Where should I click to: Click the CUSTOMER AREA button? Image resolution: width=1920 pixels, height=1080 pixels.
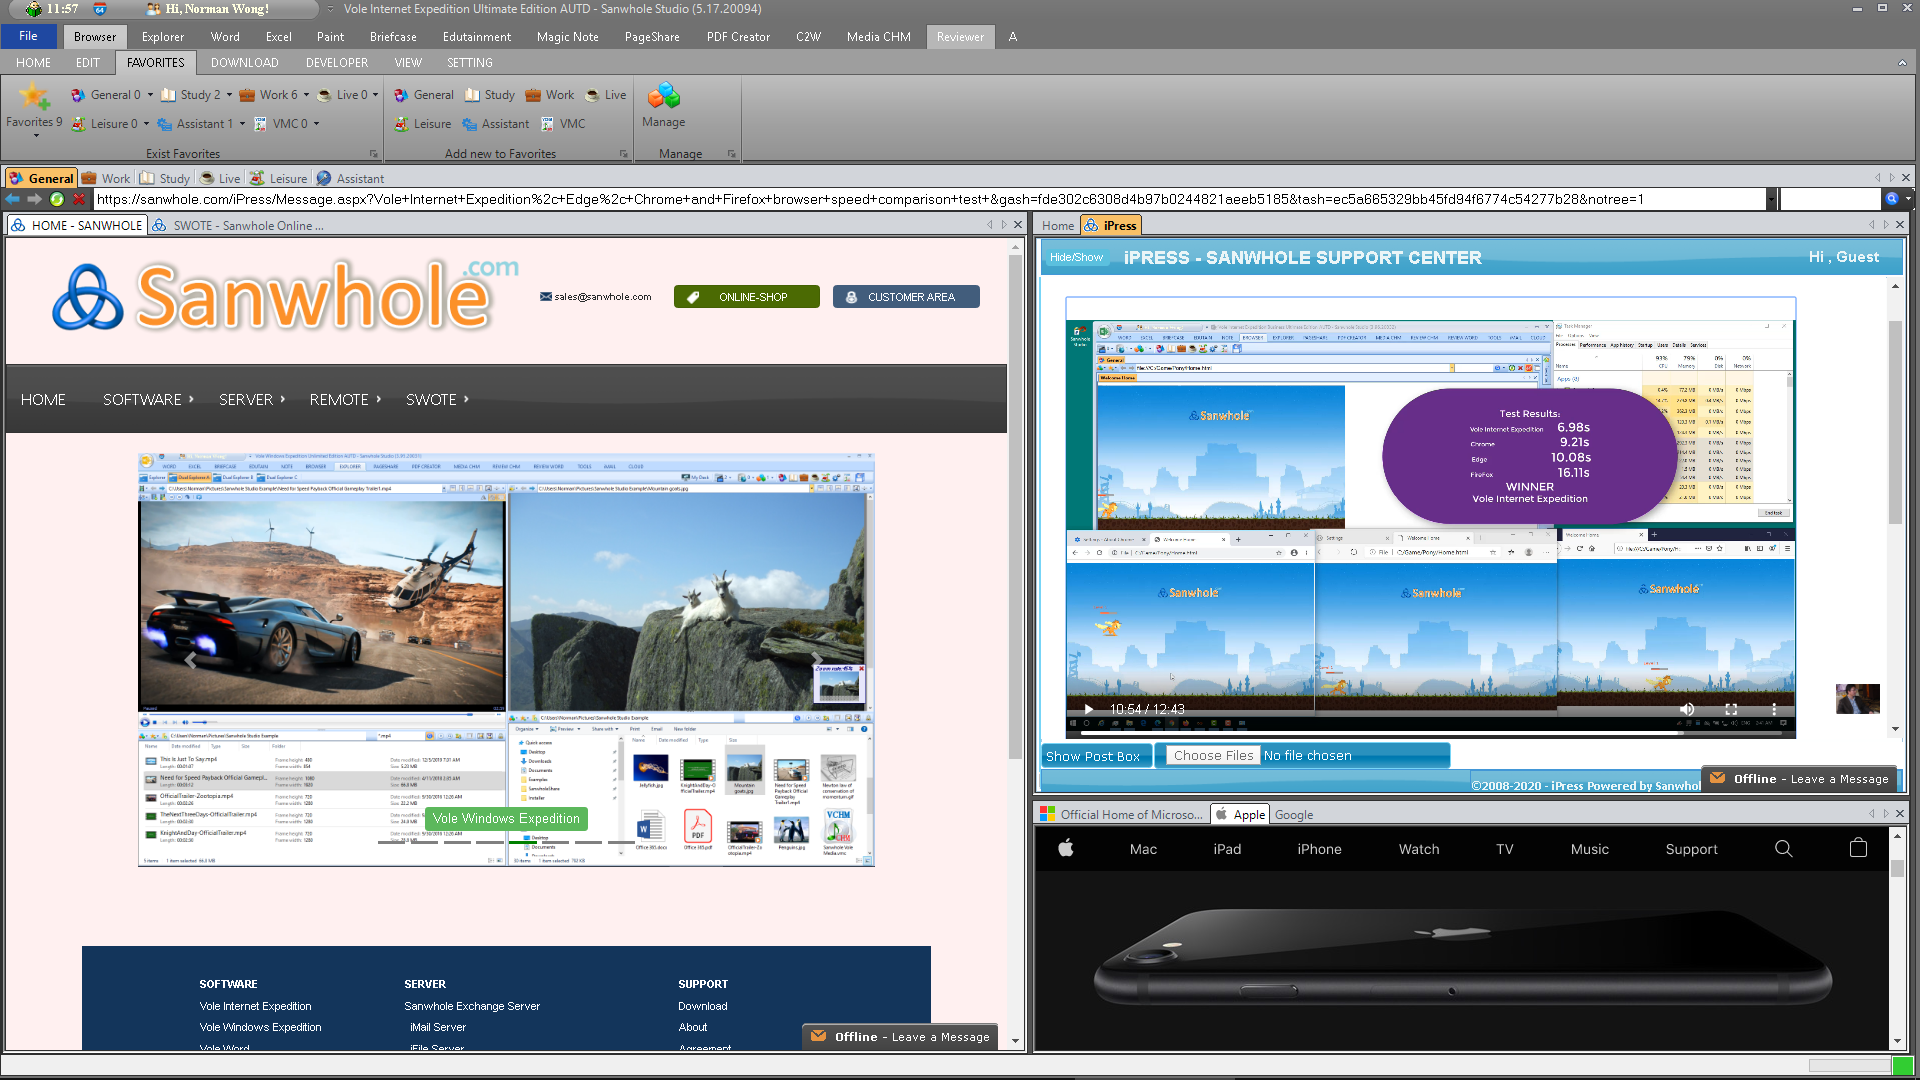(906, 297)
